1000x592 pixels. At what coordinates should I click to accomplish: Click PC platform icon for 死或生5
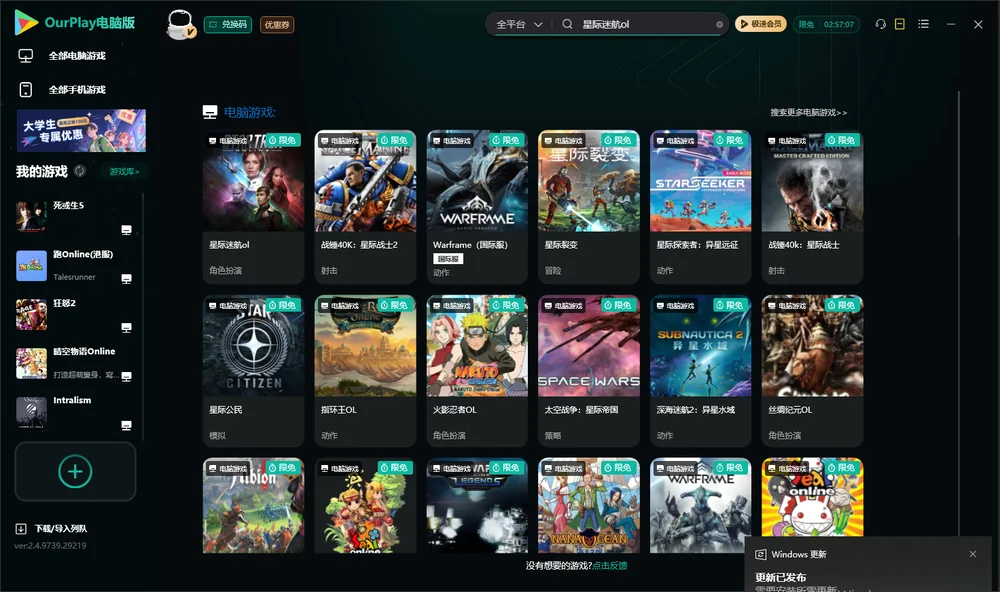coord(126,230)
